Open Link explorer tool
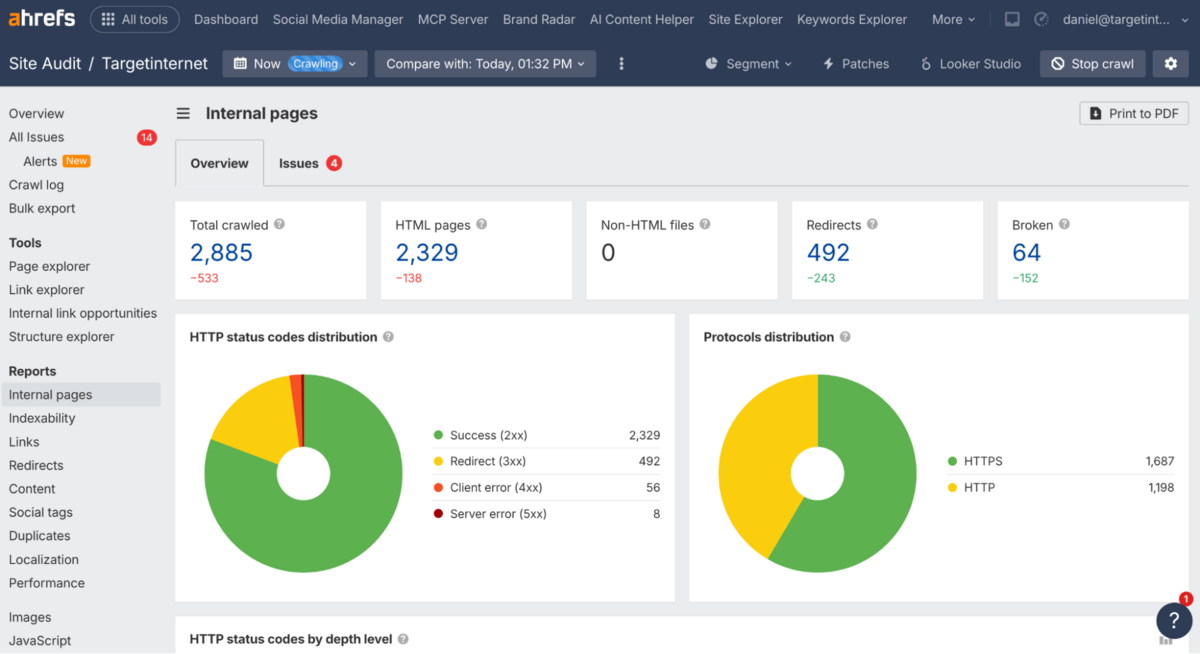Image resolution: width=1200 pixels, height=654 pixels. point(46,290)
